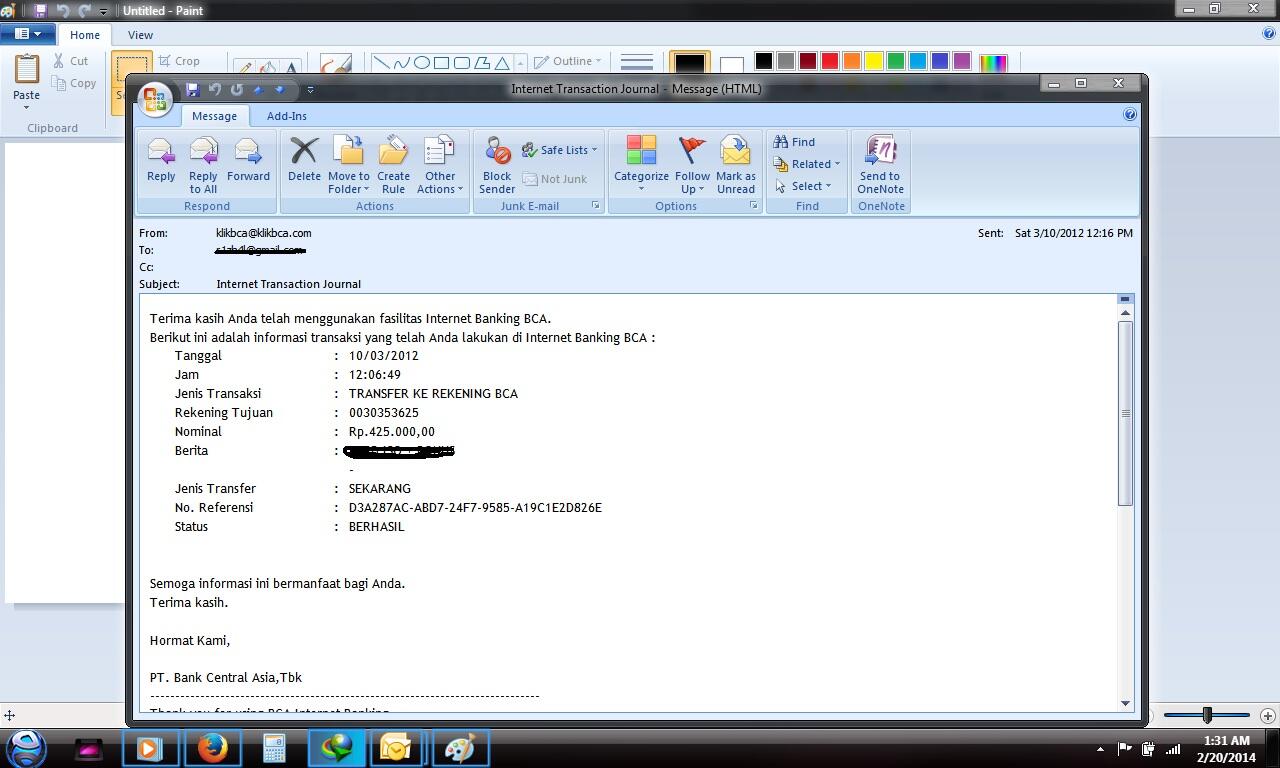Select Color 1 black swatch in Paint
Screen dimensions: 1280x768
[689, 64]
